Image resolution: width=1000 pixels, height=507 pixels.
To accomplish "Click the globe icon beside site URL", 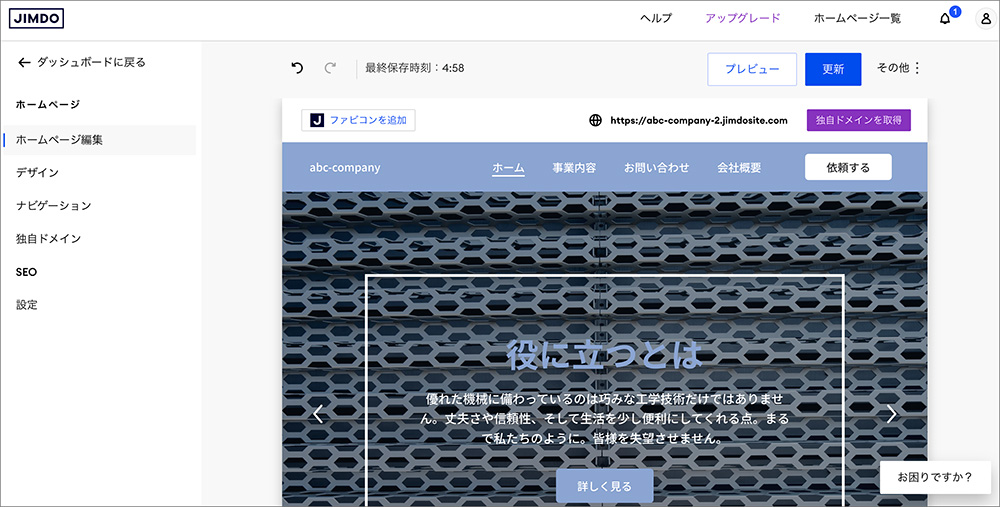I will tap(595, 120).
